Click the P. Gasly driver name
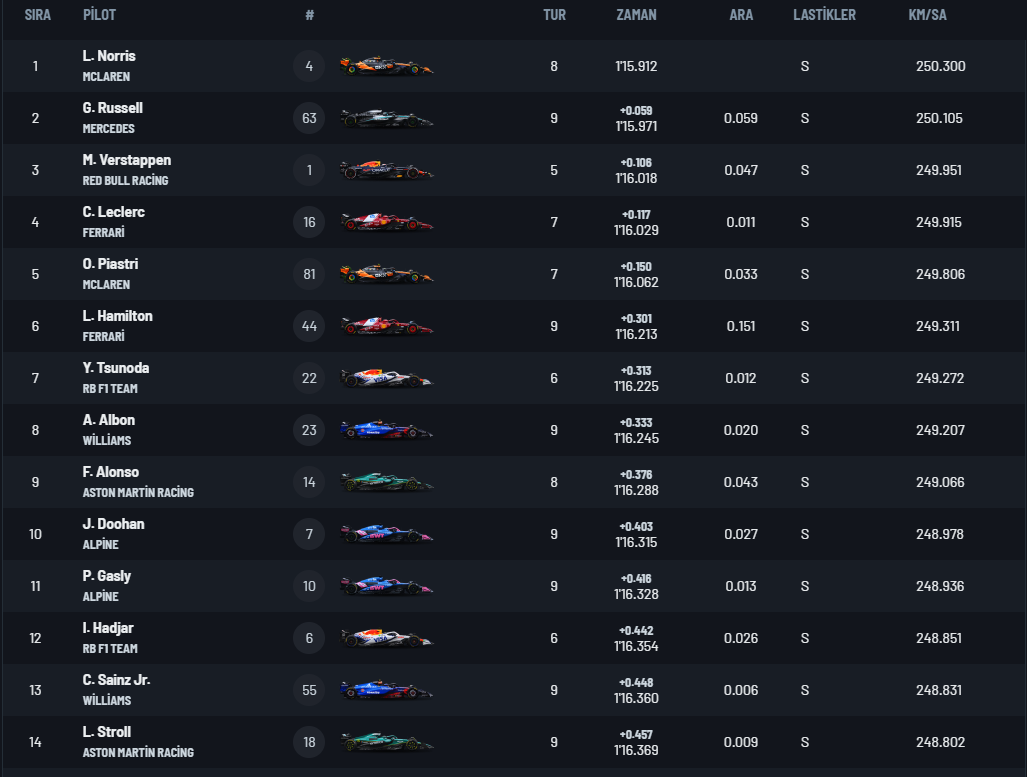 pos(107,576)
